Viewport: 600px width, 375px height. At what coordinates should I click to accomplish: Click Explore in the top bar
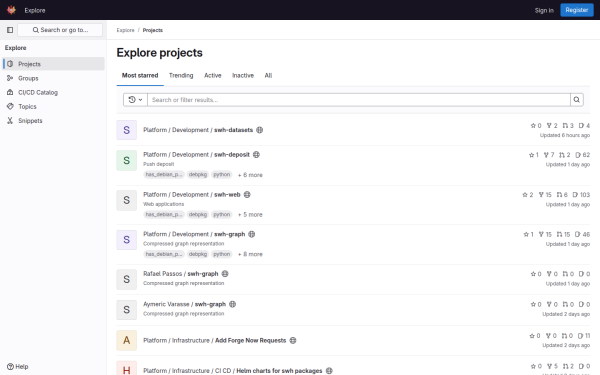(x=35, y=10)
